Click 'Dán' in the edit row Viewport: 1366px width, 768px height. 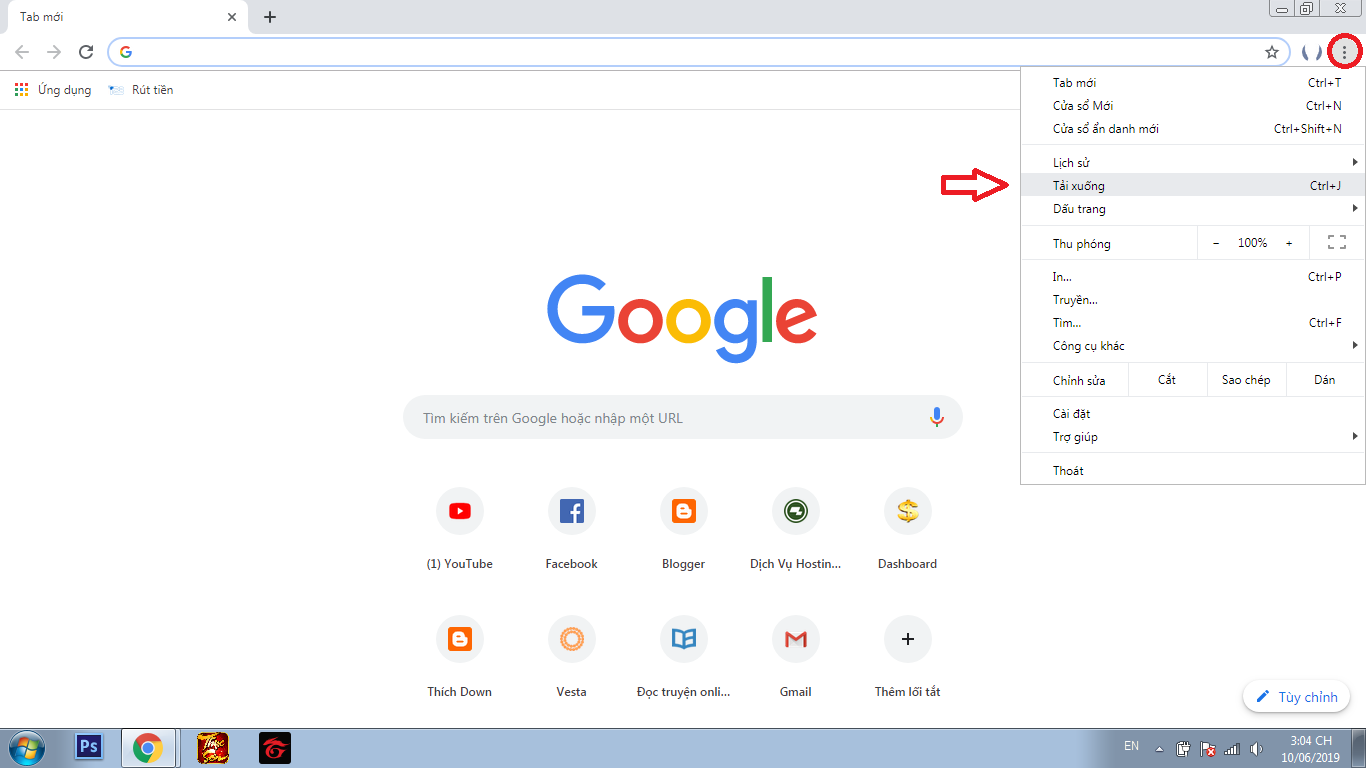tap(1325, 380)
